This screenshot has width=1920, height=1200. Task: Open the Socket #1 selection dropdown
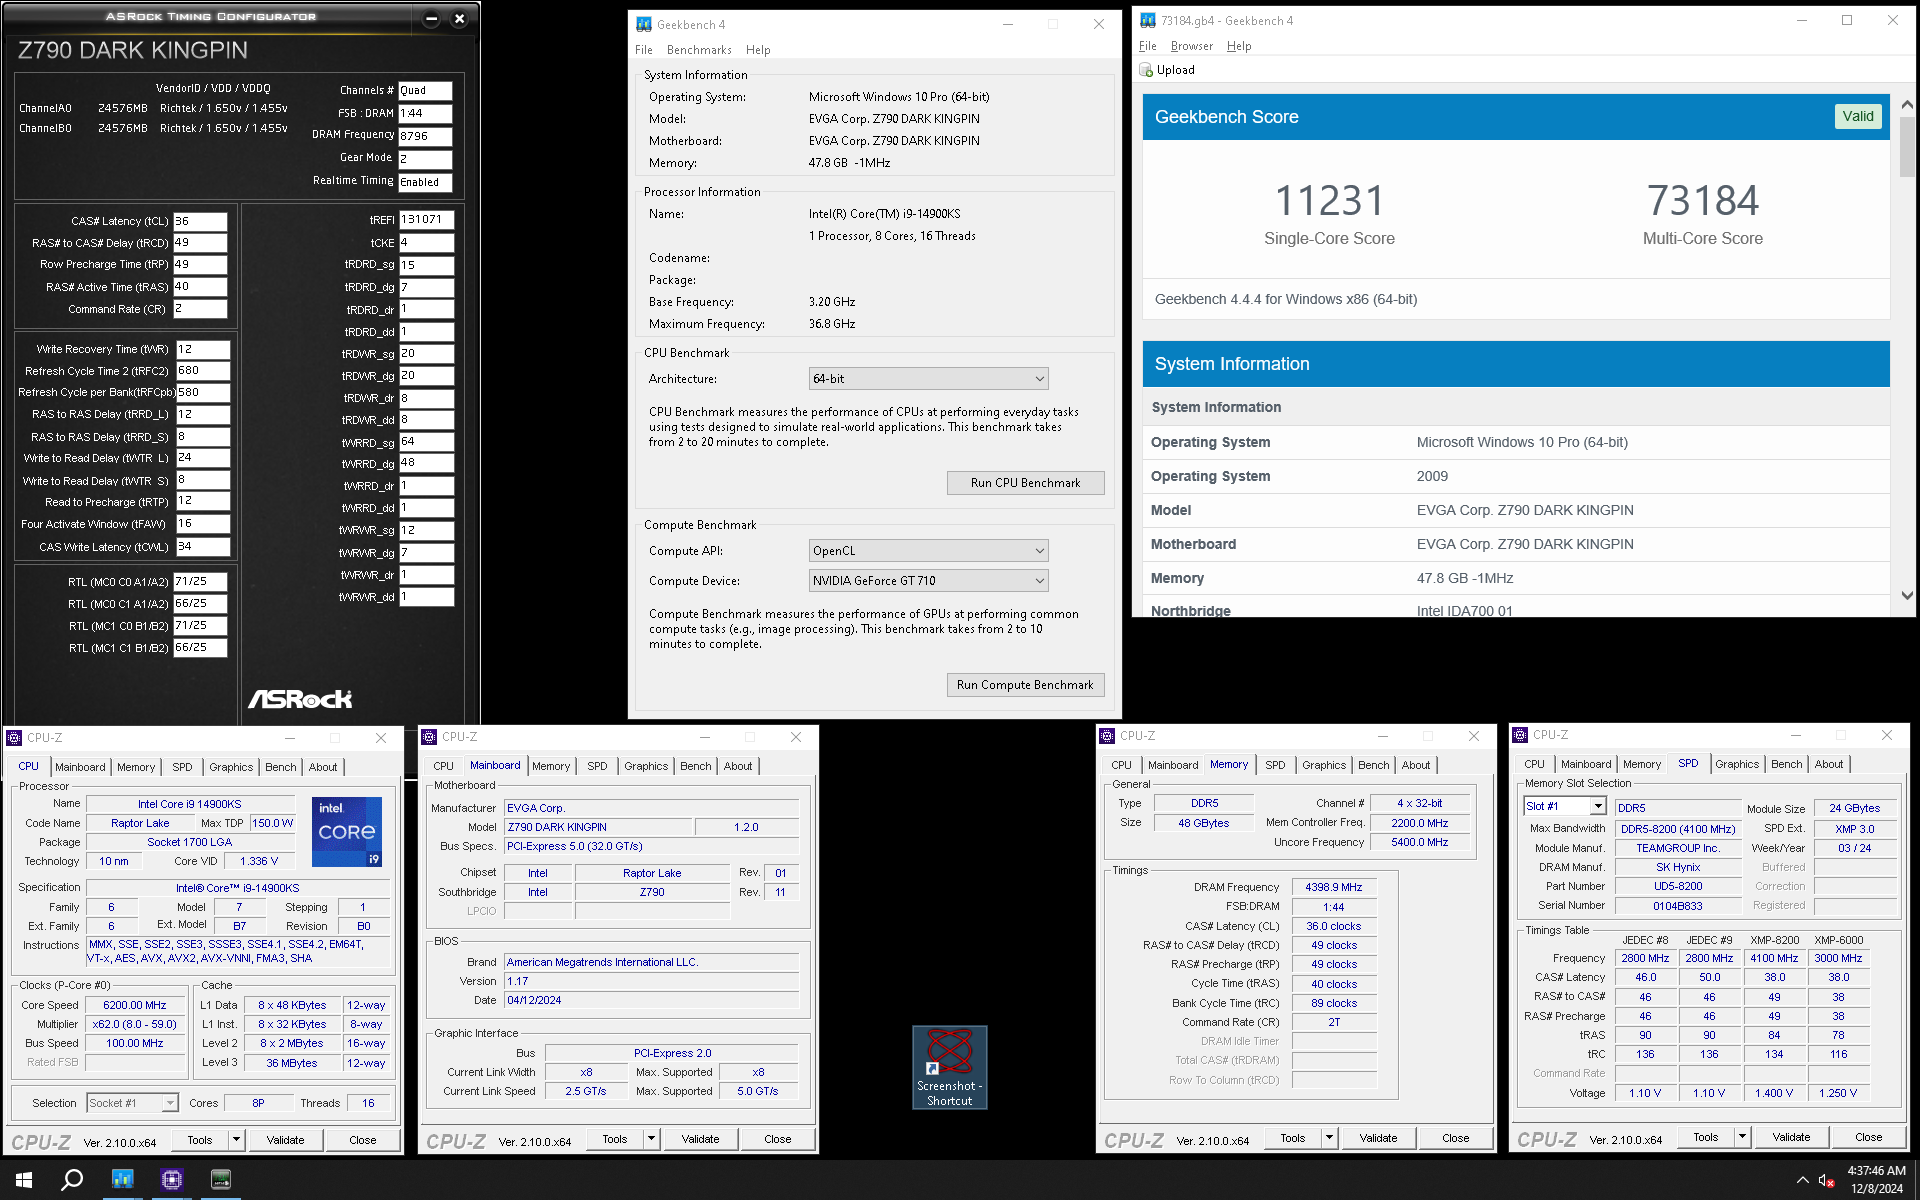[132, 1103]
